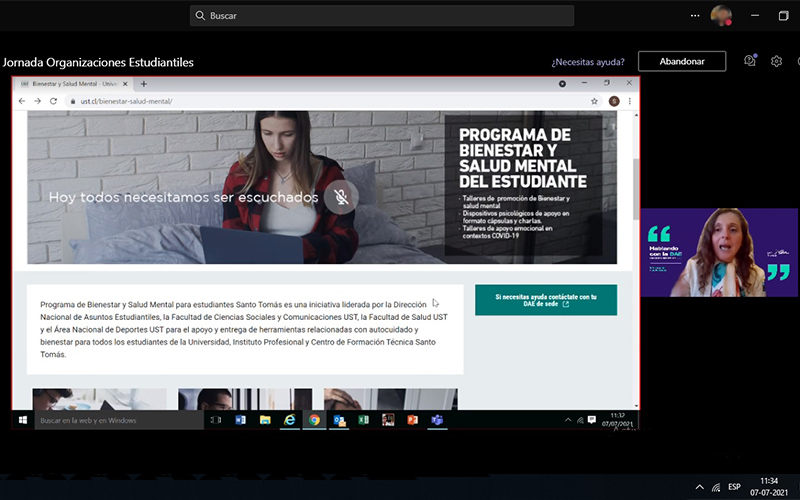Open Chrome from the shared taskbar

314,420
